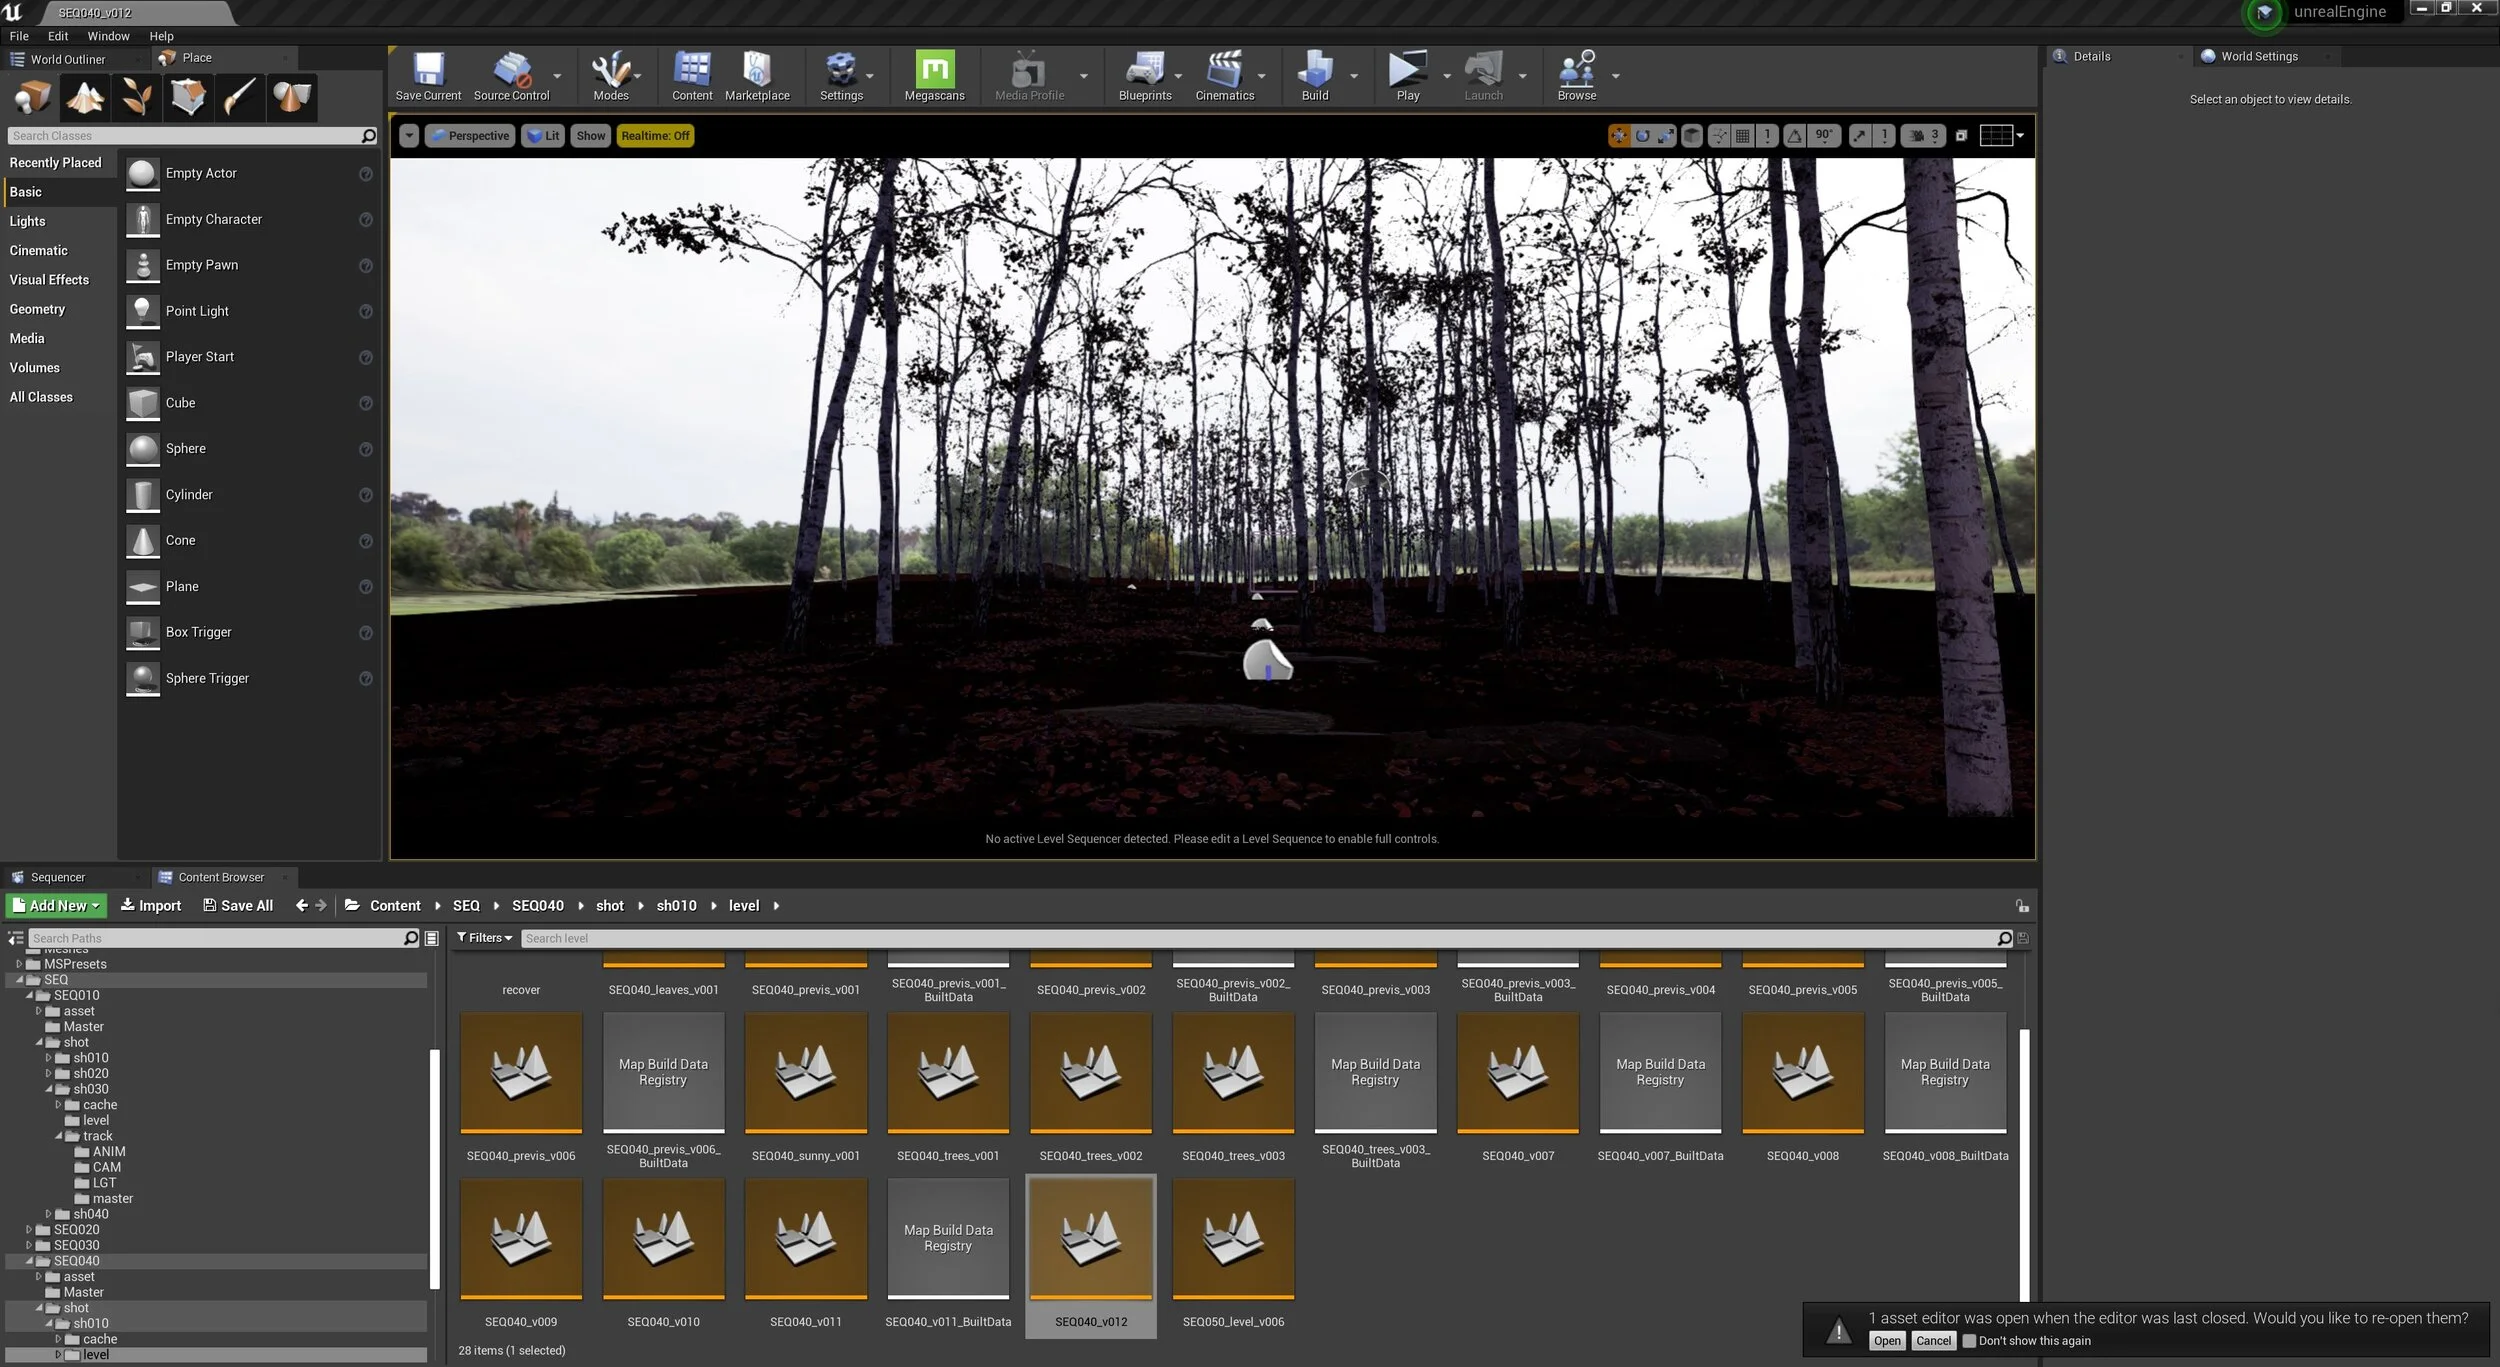
Task: Open the Megascans plugin icon
Action: pyautogui.click(x=934, y=76)
